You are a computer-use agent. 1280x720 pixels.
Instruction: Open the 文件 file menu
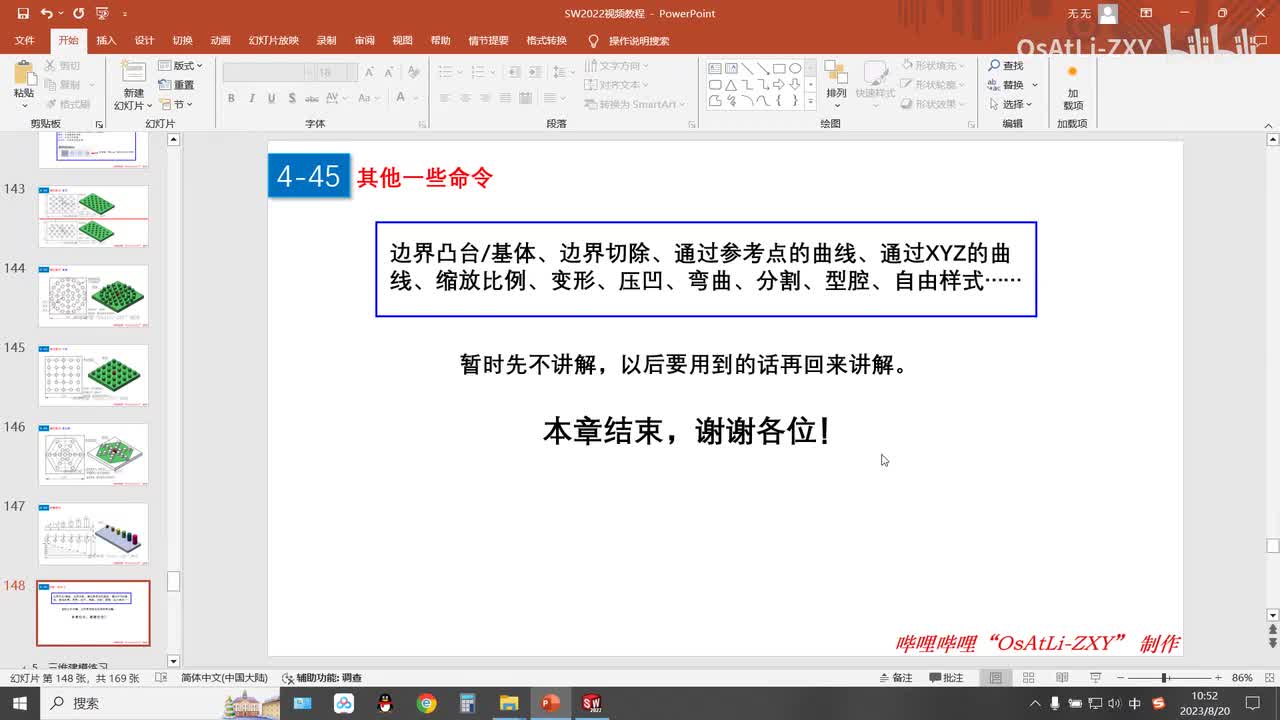coord(25,41)
